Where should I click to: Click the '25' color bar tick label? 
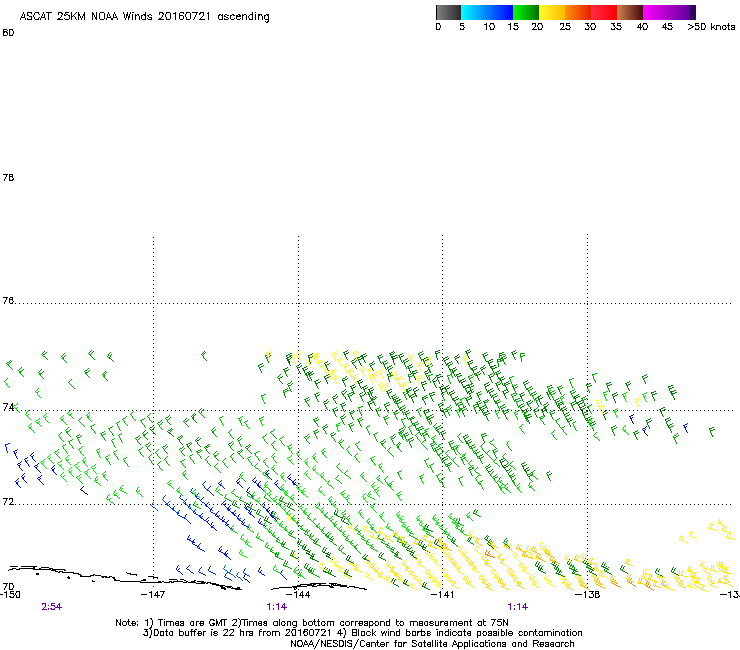click(x=565, y=27)
